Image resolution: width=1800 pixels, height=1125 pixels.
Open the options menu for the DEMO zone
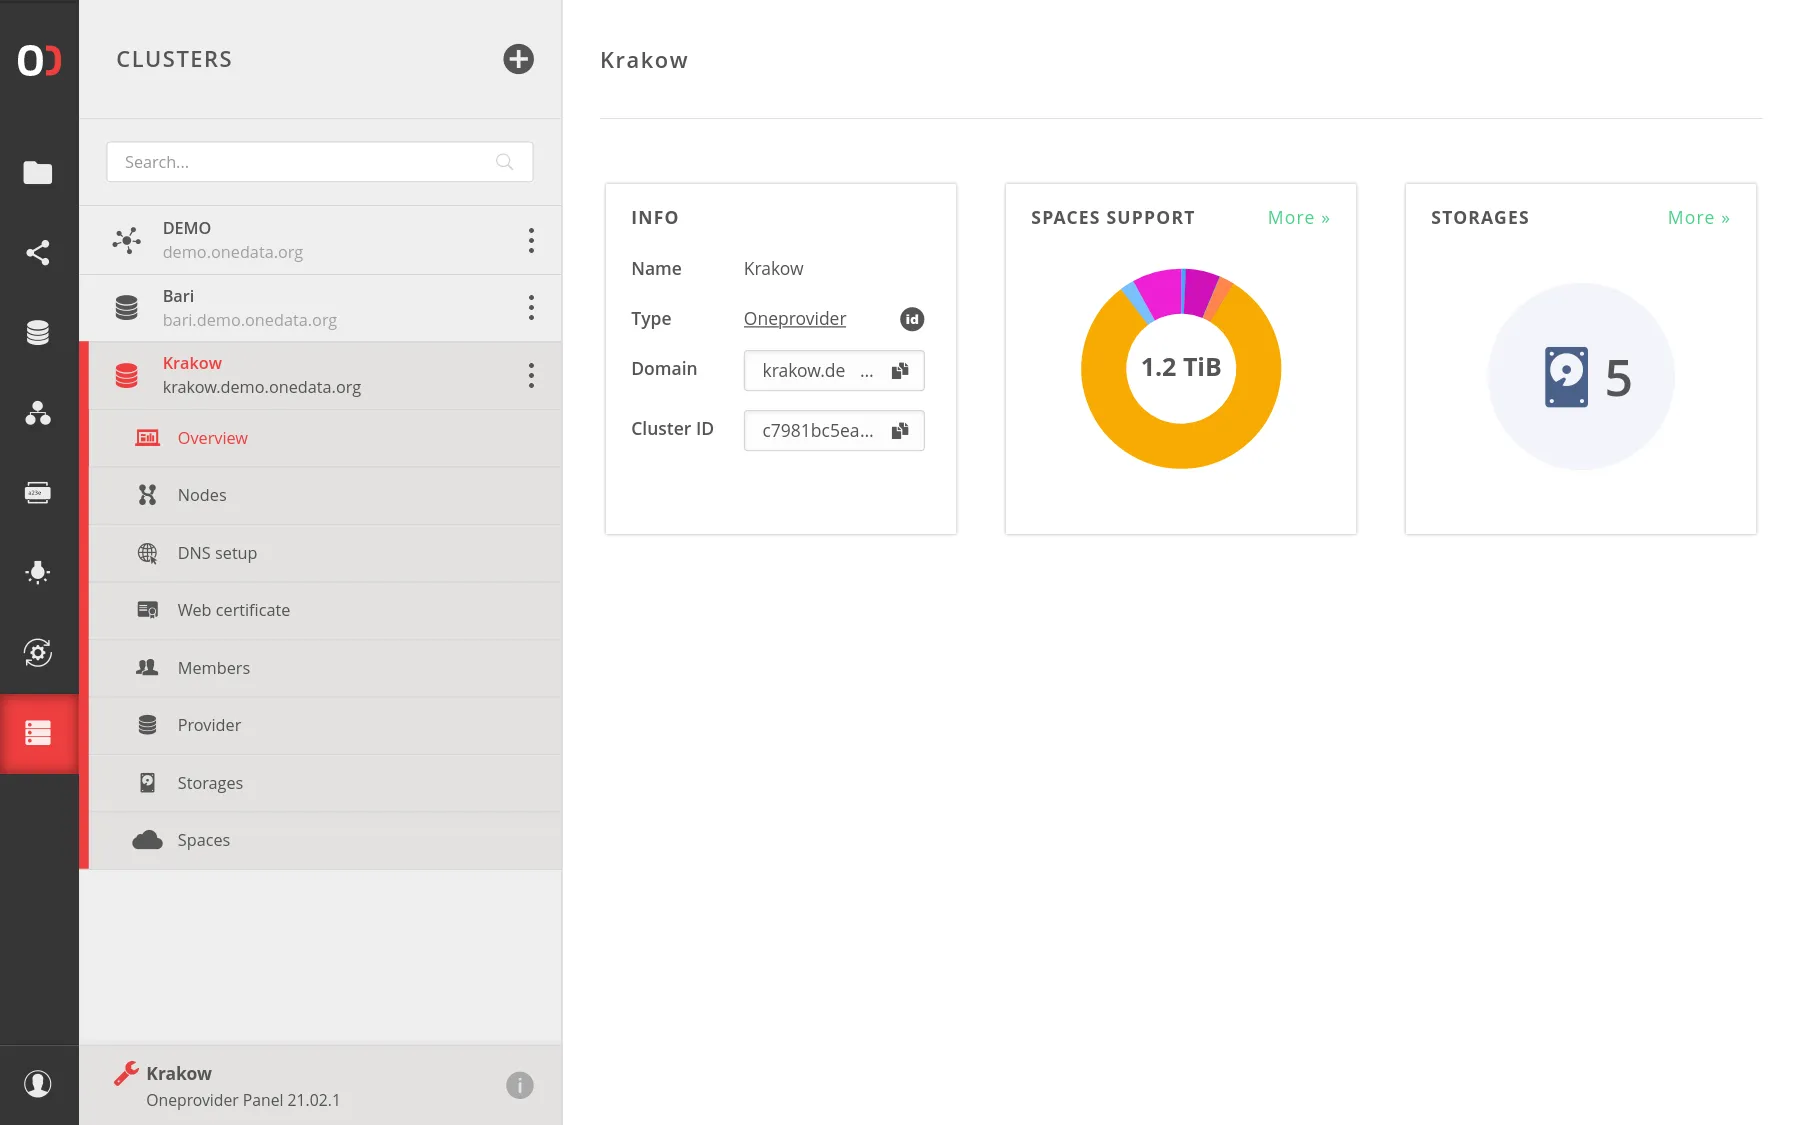tap(531, 240)
